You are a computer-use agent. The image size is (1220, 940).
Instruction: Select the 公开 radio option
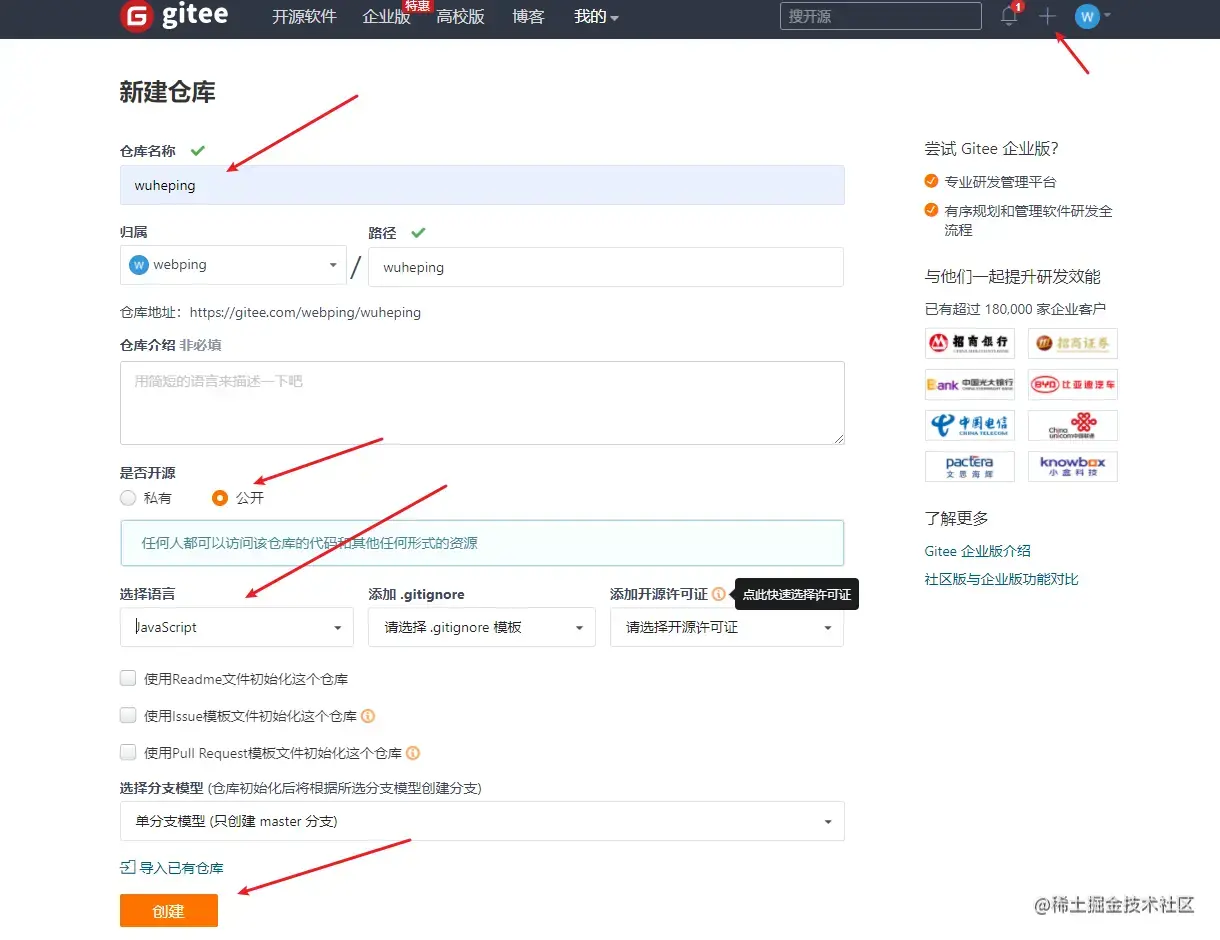coord(220,498)
